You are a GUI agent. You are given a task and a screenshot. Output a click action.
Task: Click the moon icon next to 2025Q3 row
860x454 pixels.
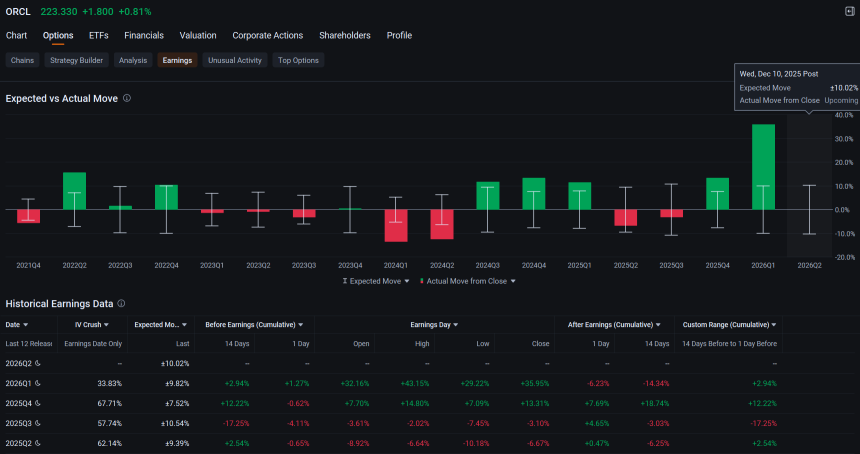pyautogui.click(x=38, y=423)
